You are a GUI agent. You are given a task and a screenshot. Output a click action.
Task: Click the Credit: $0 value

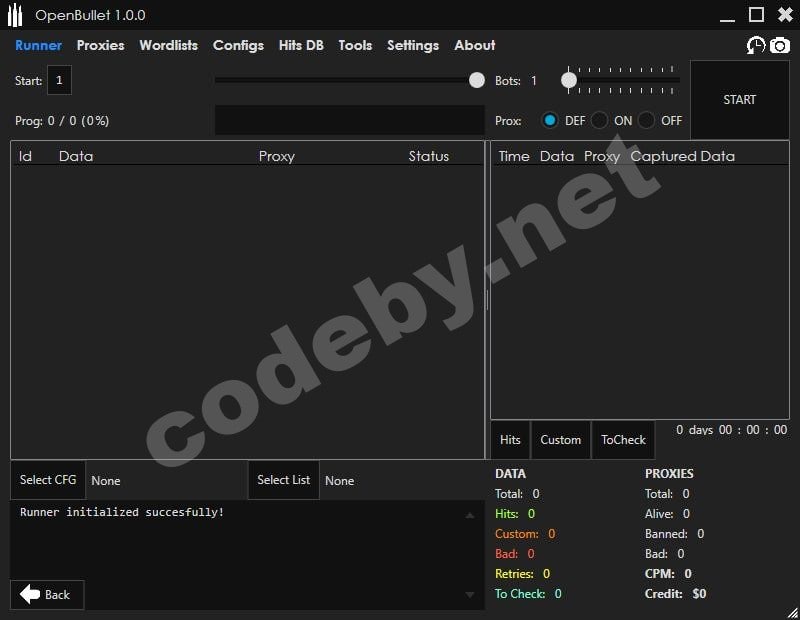676,593
